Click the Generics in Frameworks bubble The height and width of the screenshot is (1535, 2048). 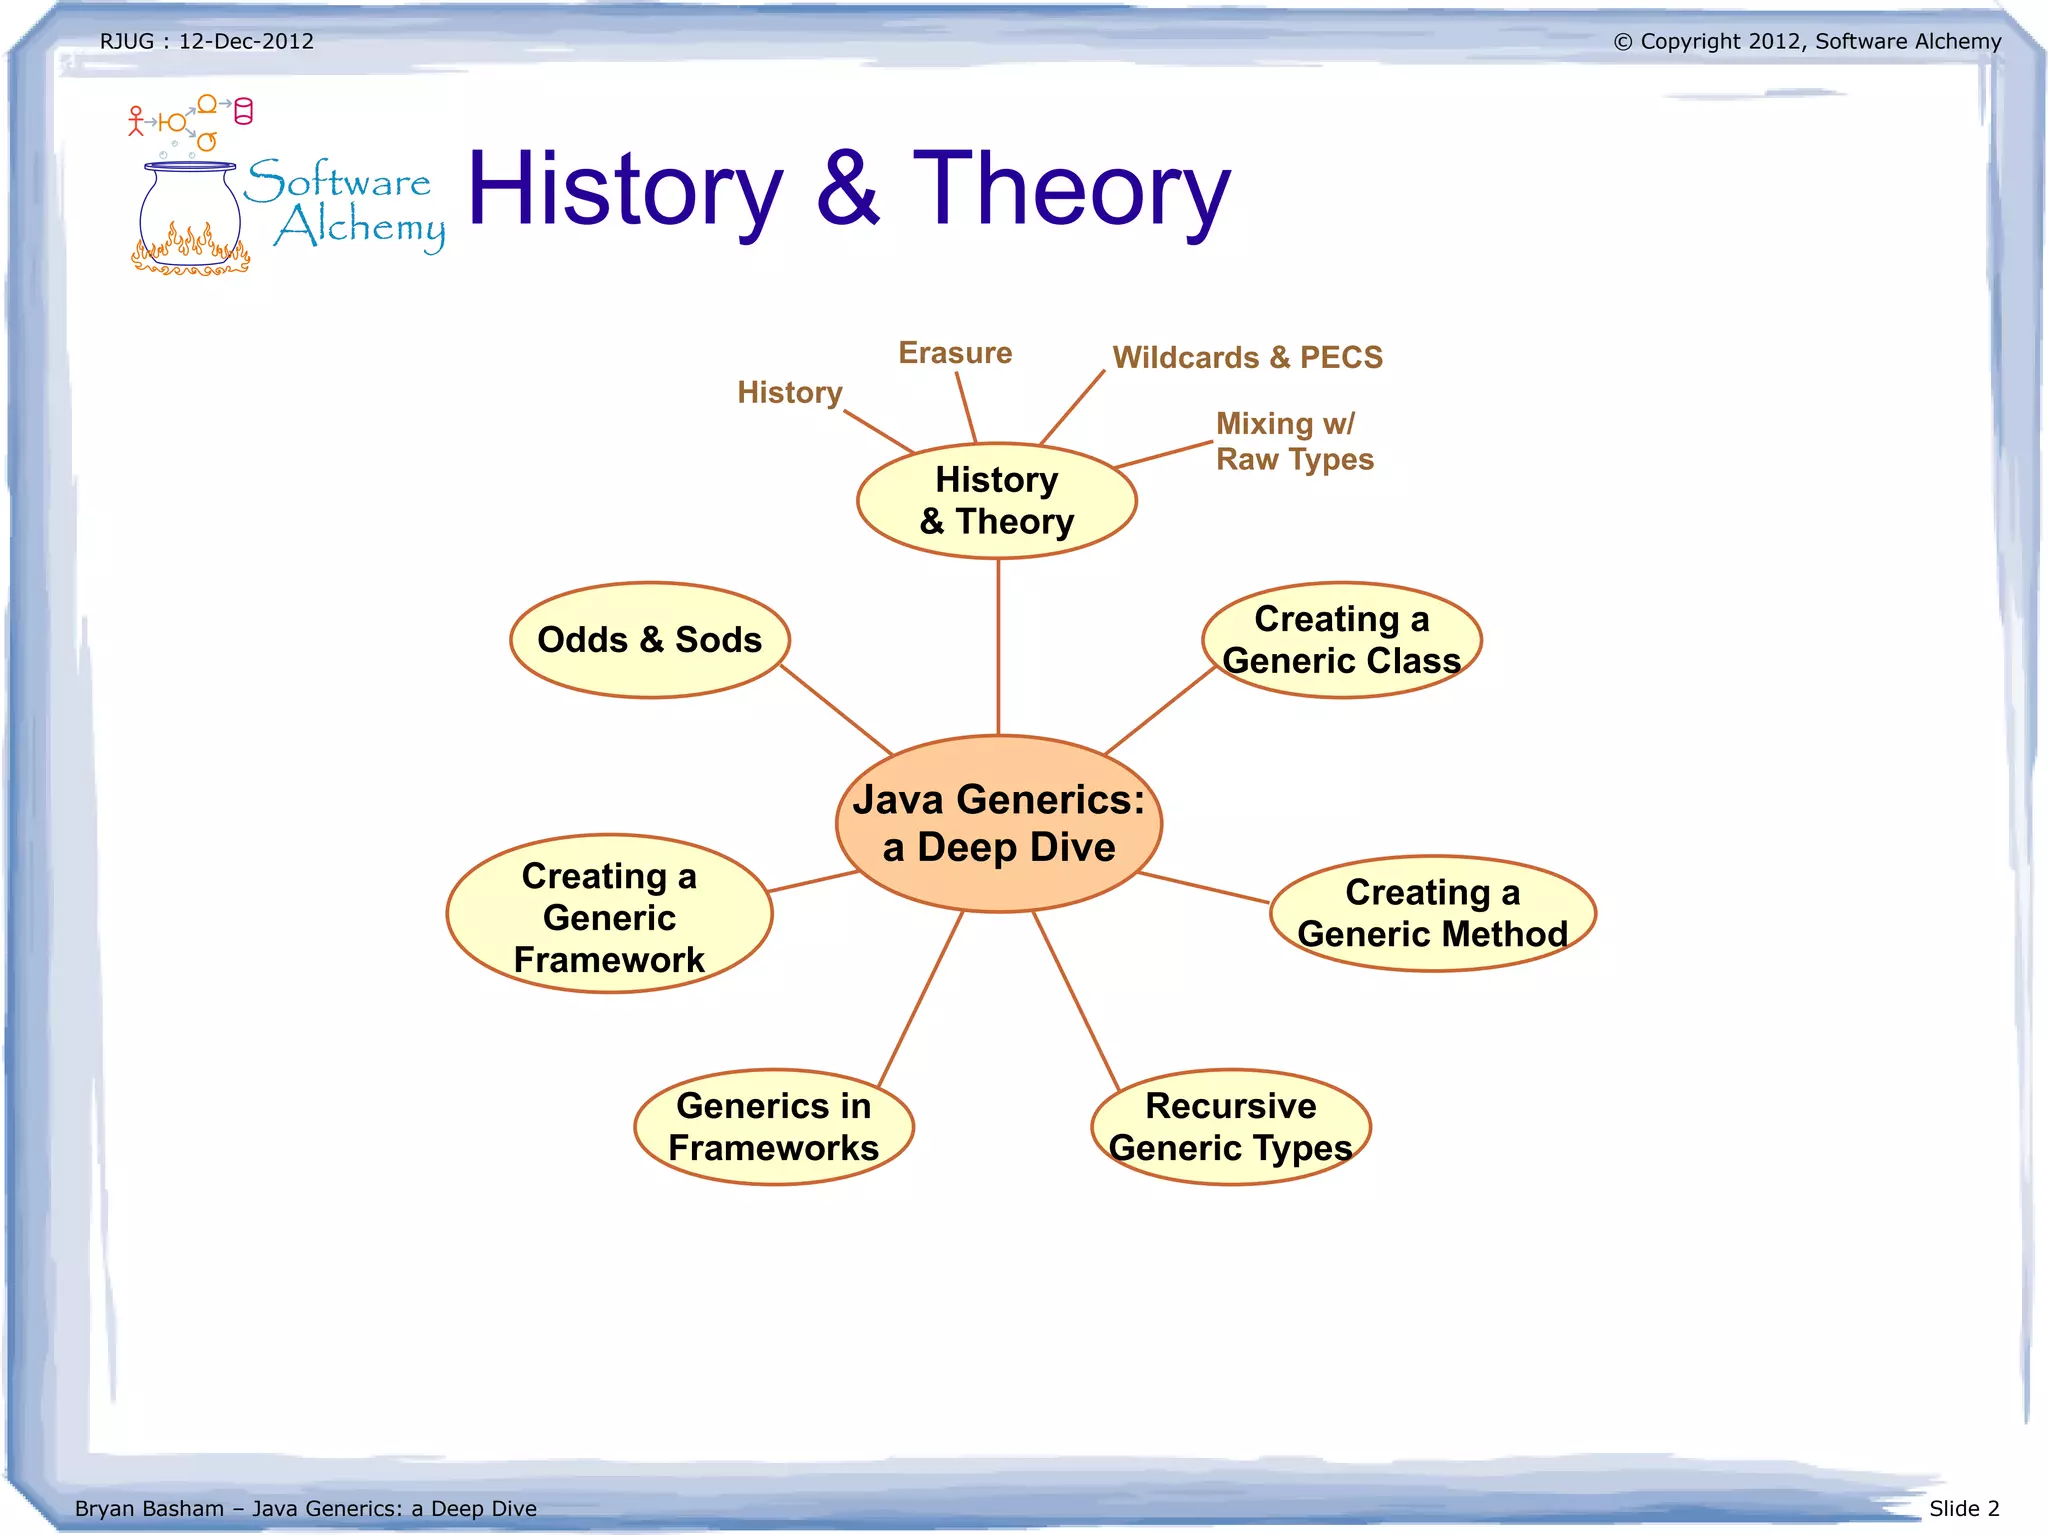coord(773,1127)
